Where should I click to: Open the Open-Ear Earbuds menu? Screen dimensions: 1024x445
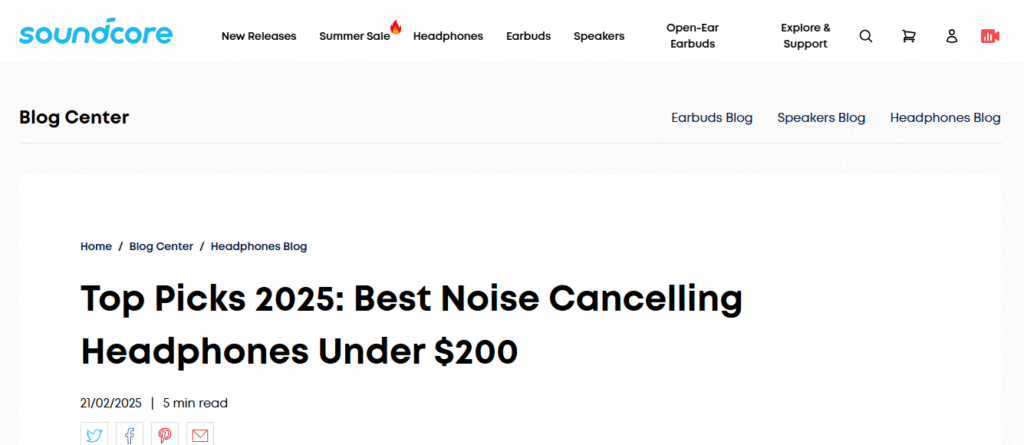(x=691, y=36)
